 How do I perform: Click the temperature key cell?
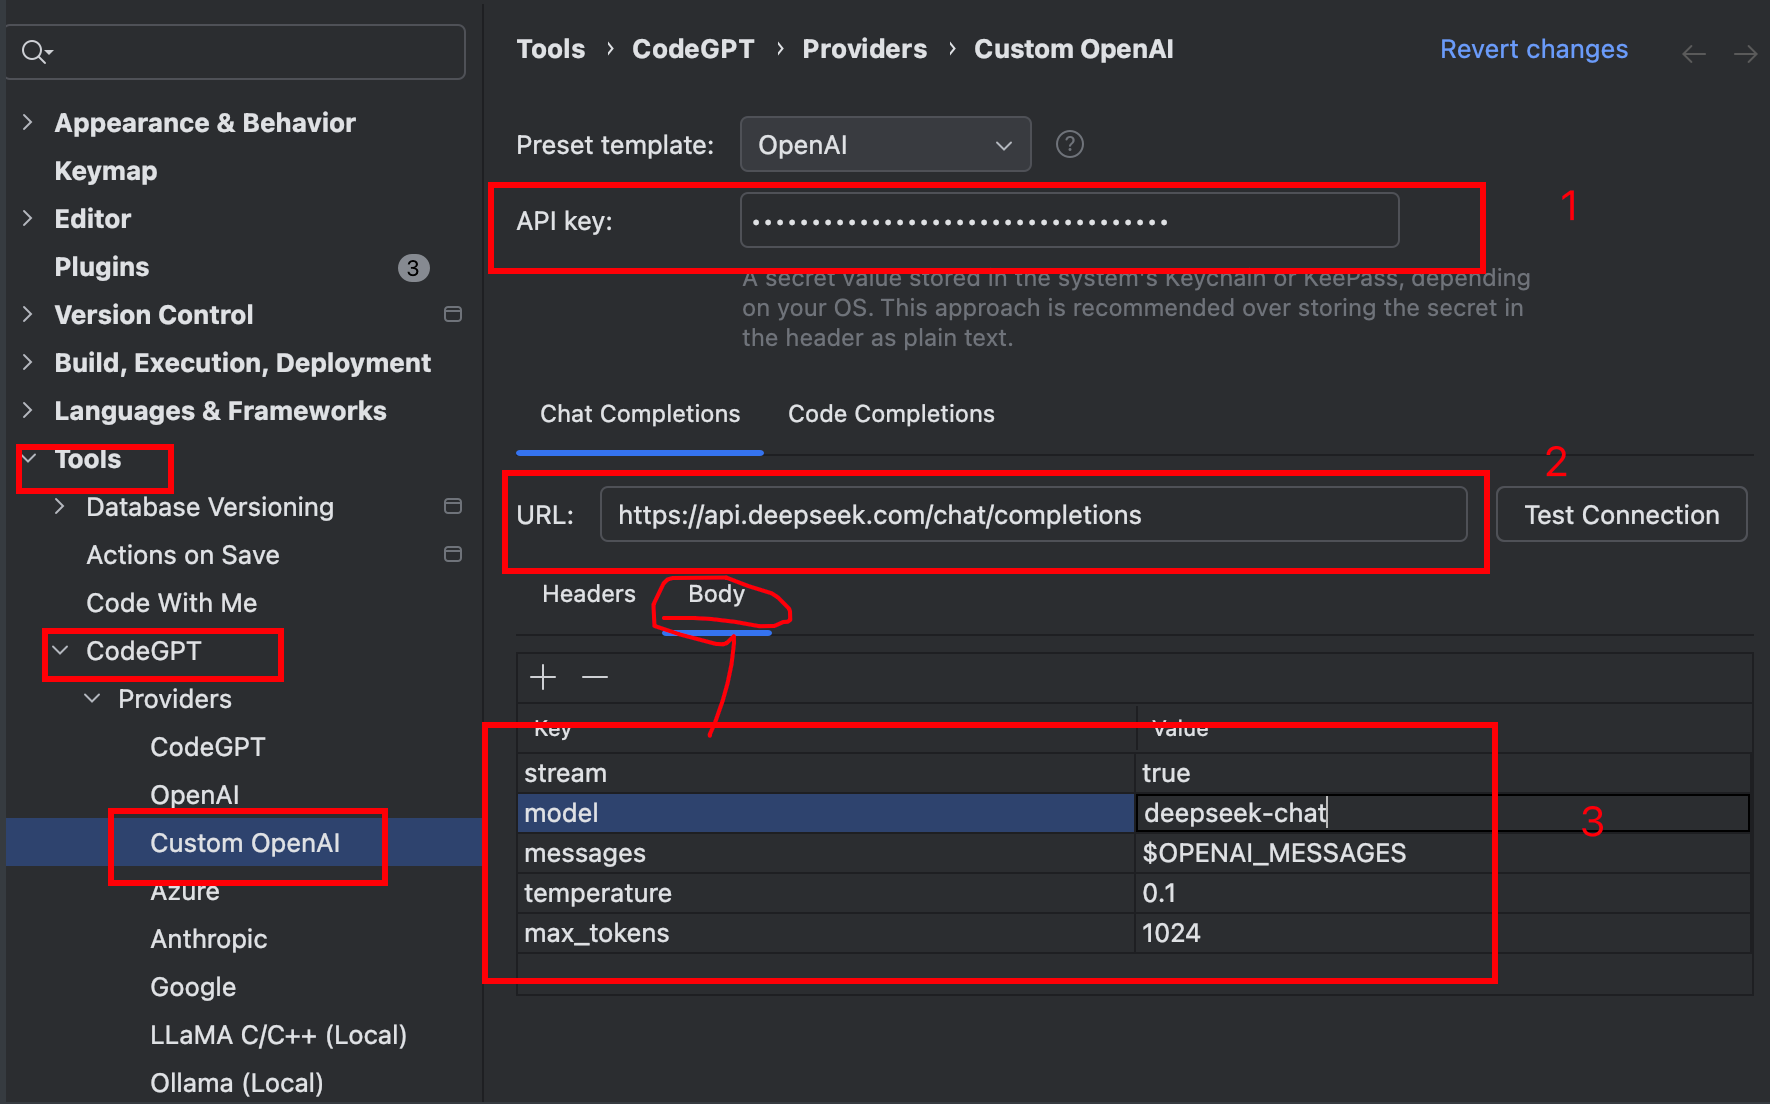click(826, 893)
